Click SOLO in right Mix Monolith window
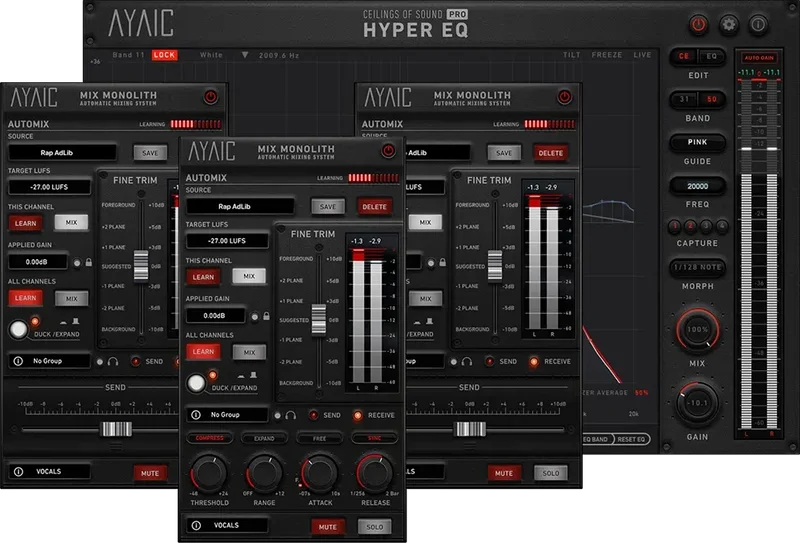The width and height of the screenshot is (800, 543). pos(551,473)
